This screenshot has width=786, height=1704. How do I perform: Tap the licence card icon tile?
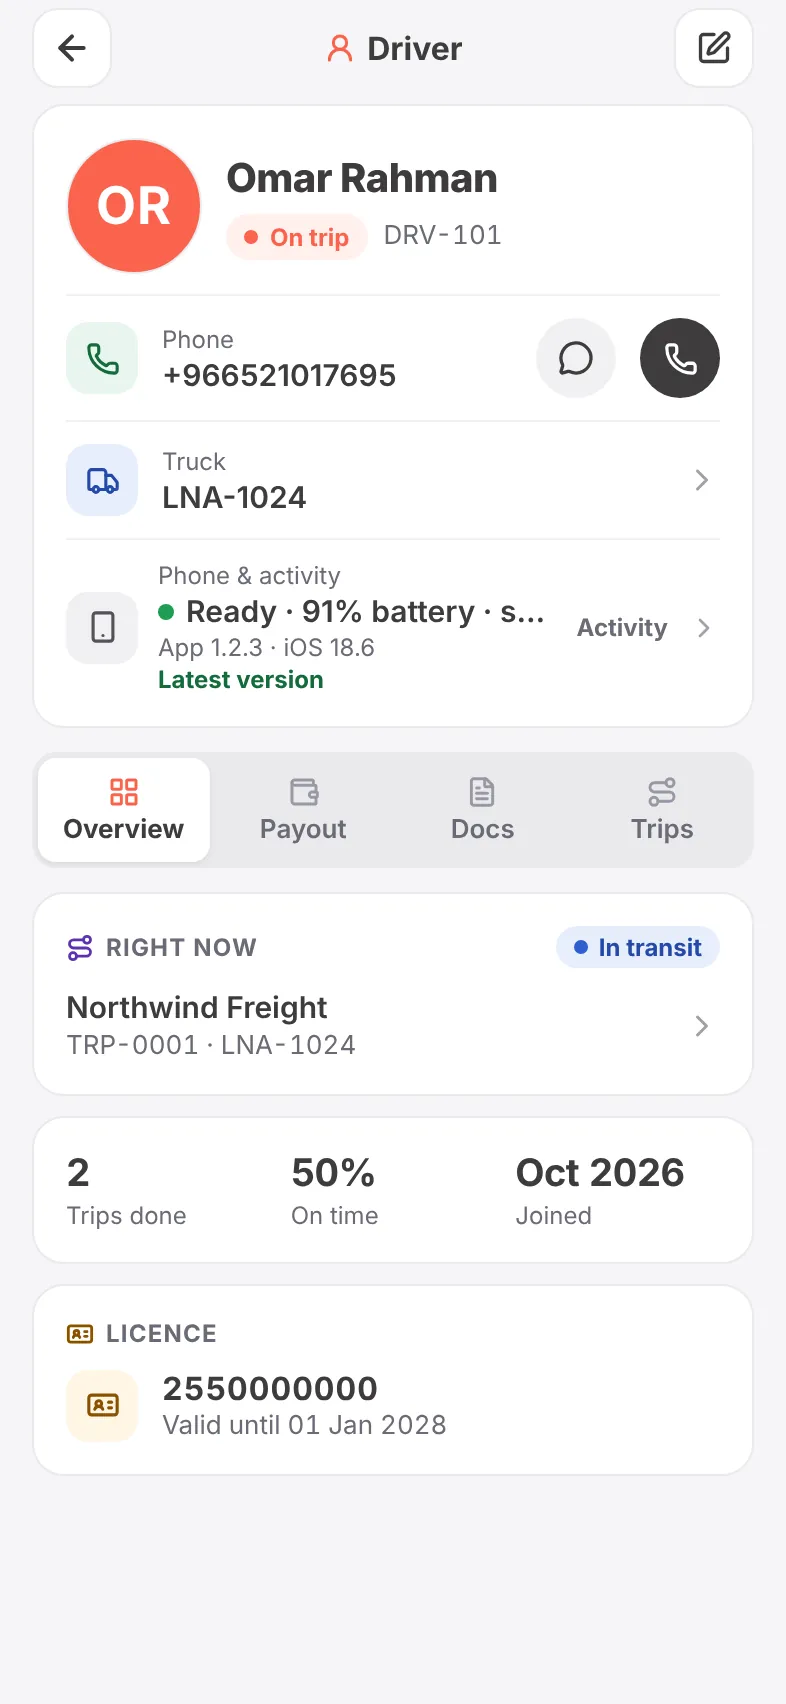tap(102, 1405)
